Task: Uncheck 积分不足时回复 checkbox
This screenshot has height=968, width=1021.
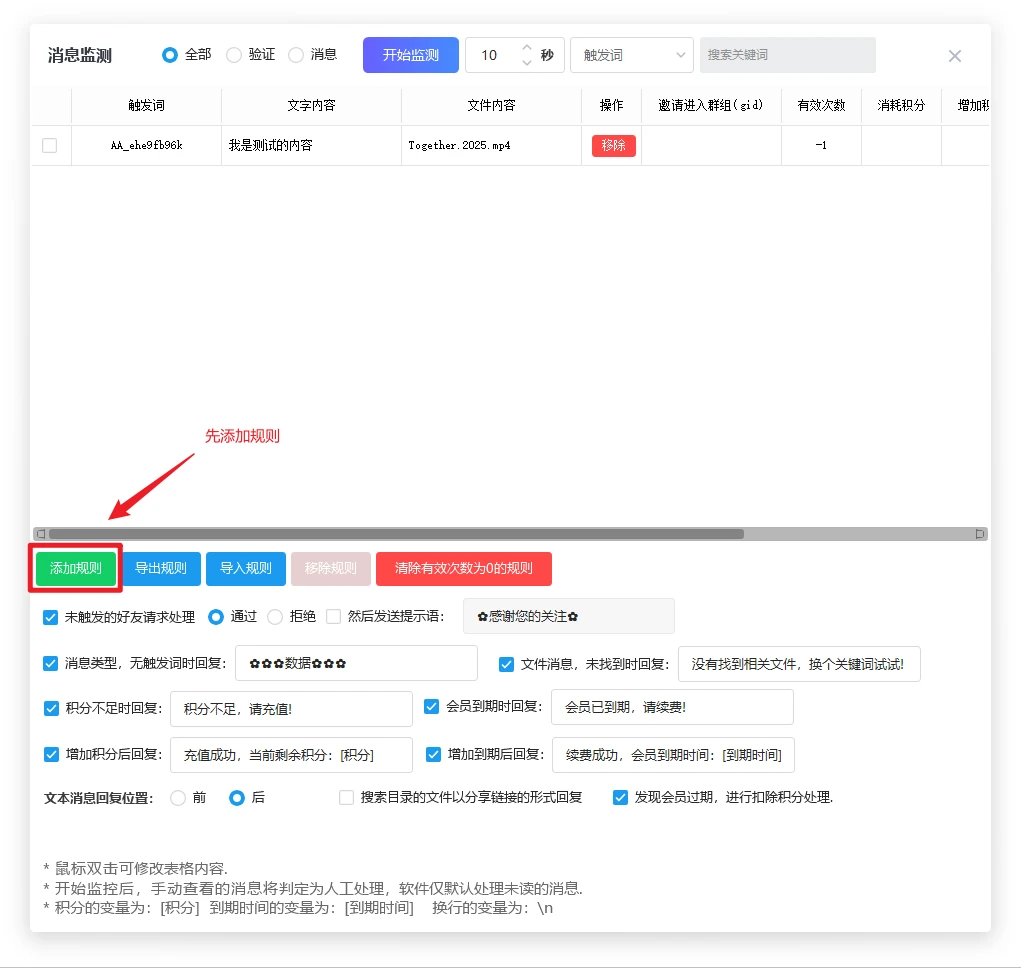Action: 52,708
